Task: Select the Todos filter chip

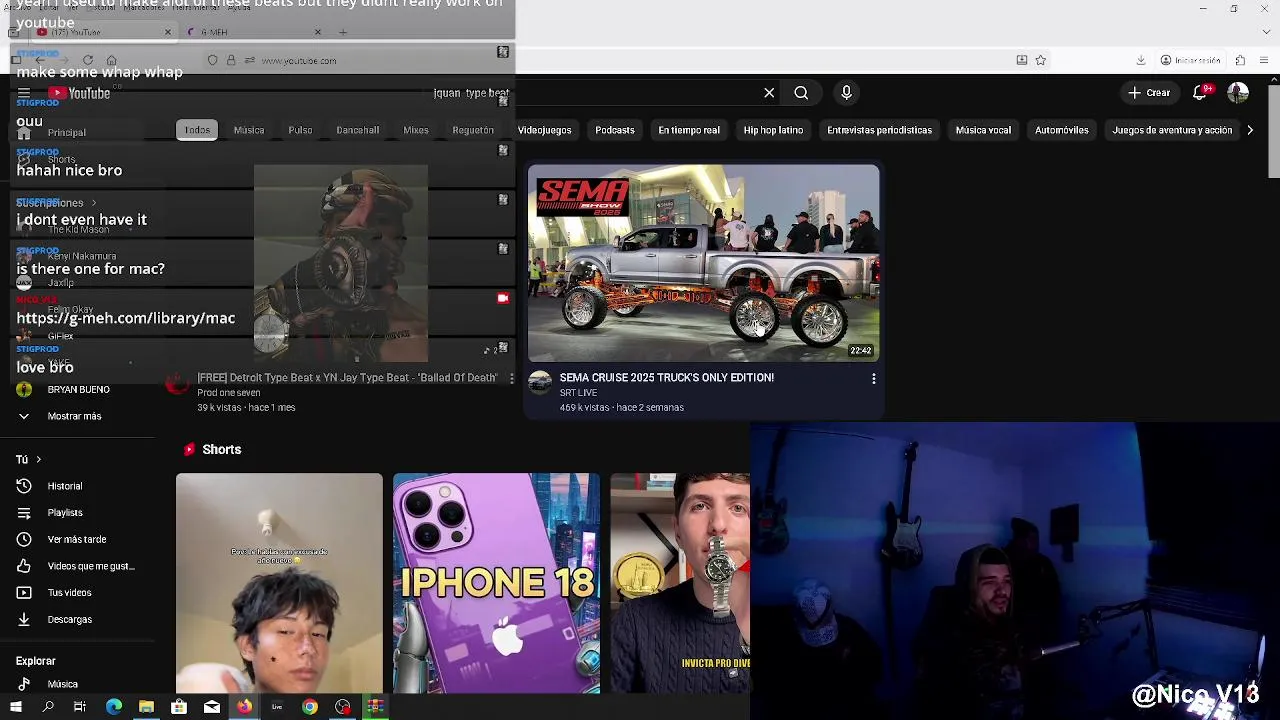Action: click(x=197, y=130)
